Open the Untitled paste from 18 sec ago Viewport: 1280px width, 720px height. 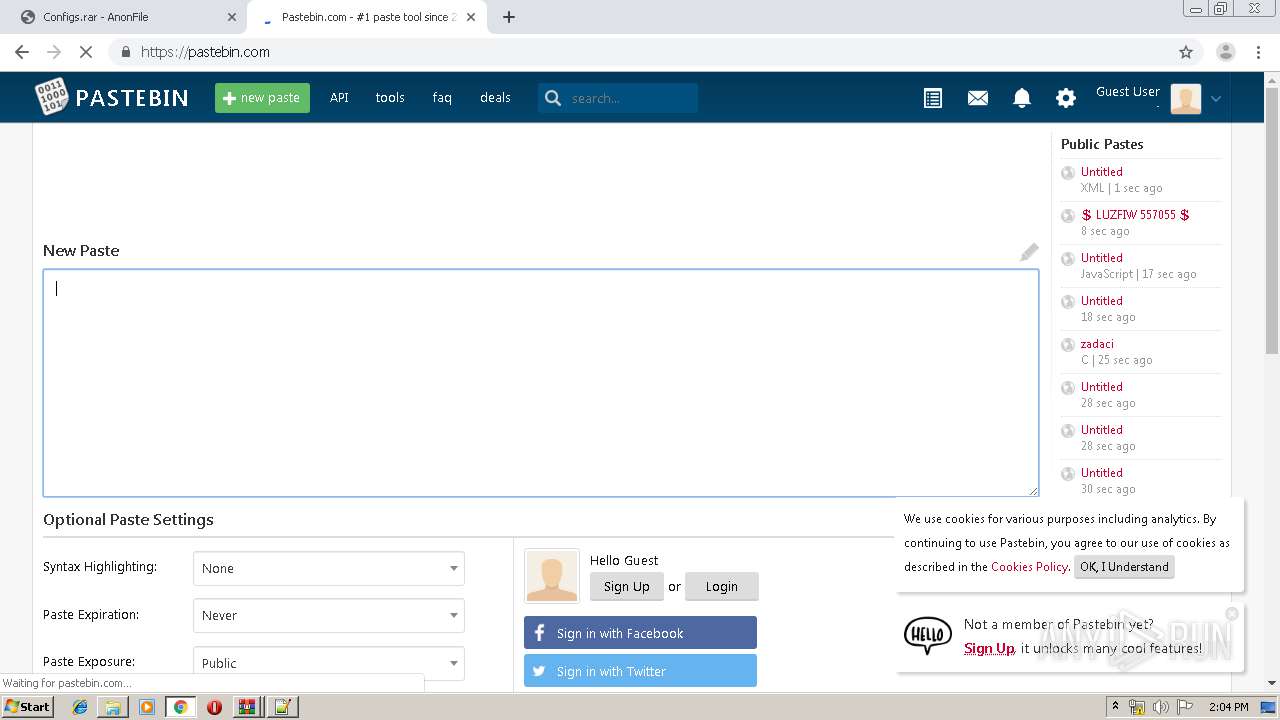(x=1101, y=300)
